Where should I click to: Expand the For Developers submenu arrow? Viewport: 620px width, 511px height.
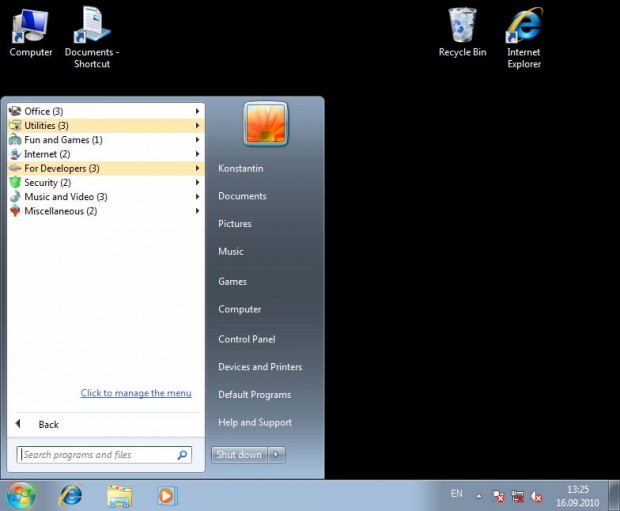coord(197,168)
